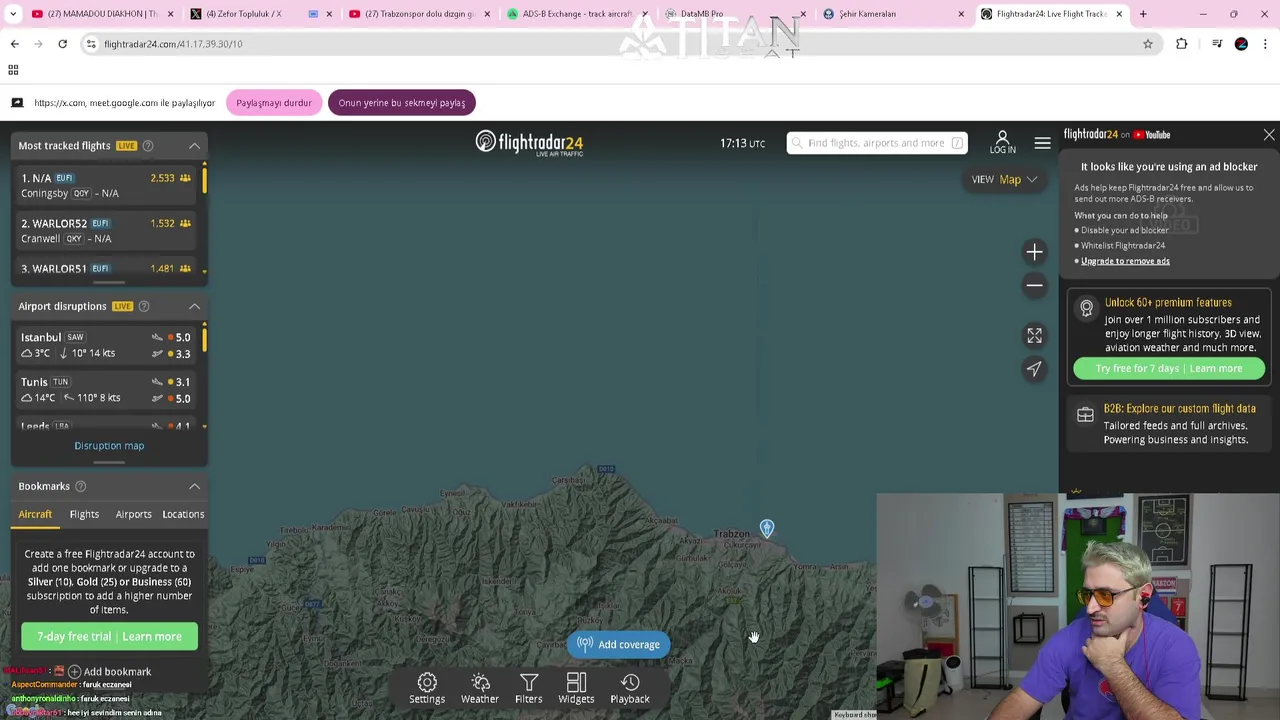Screen dimensions: 1280x720
Task: Bookmark this page with star icon
Action: [x=1148, y=44]
